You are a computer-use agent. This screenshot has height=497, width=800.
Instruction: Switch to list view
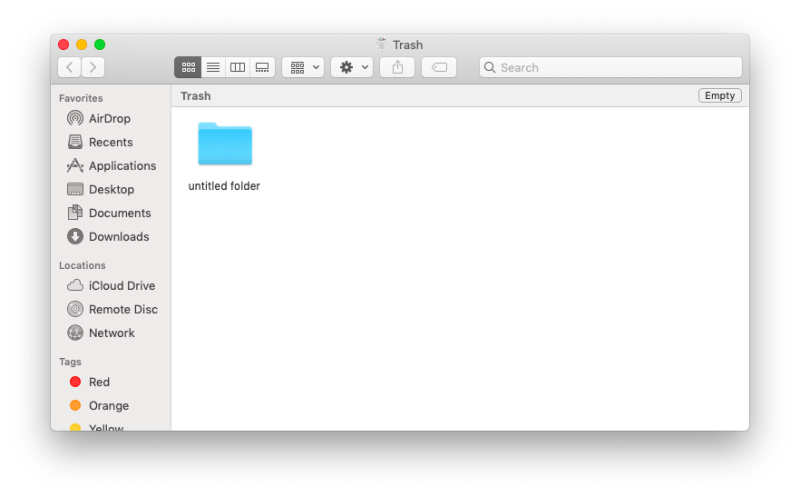coord(212,67)
